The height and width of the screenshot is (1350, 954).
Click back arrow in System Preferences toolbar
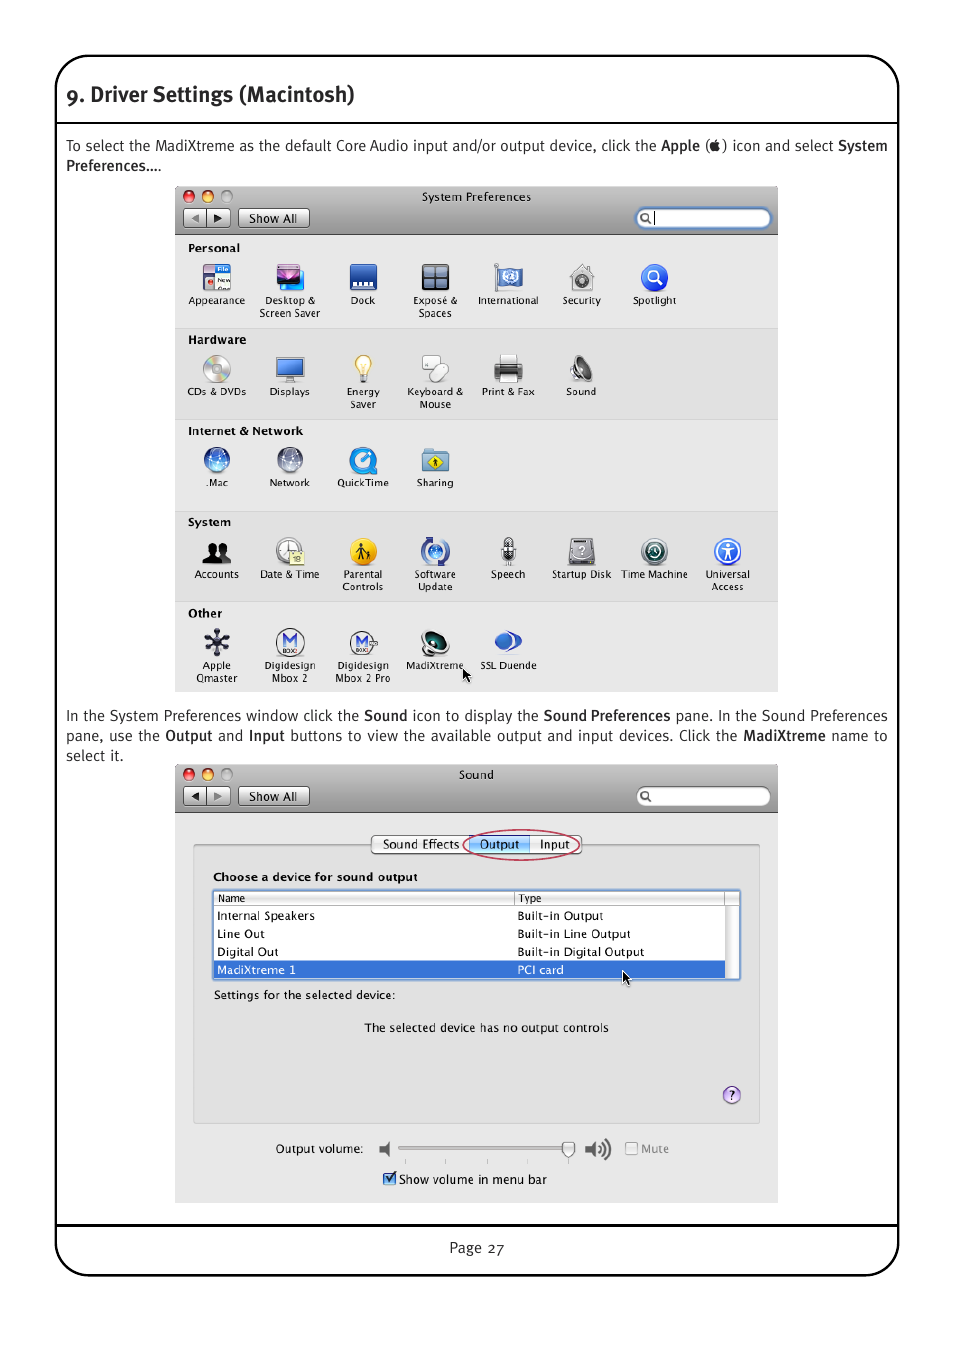(195, 218)
